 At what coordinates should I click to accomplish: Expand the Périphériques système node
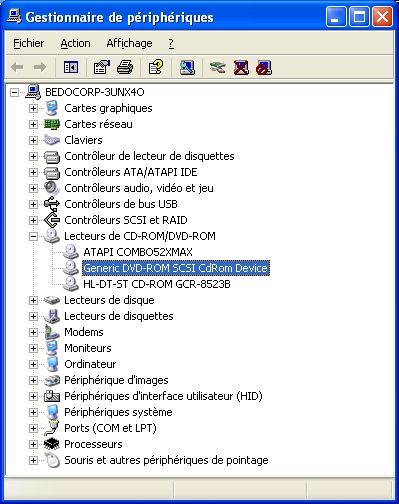click(x=33, y=412)
